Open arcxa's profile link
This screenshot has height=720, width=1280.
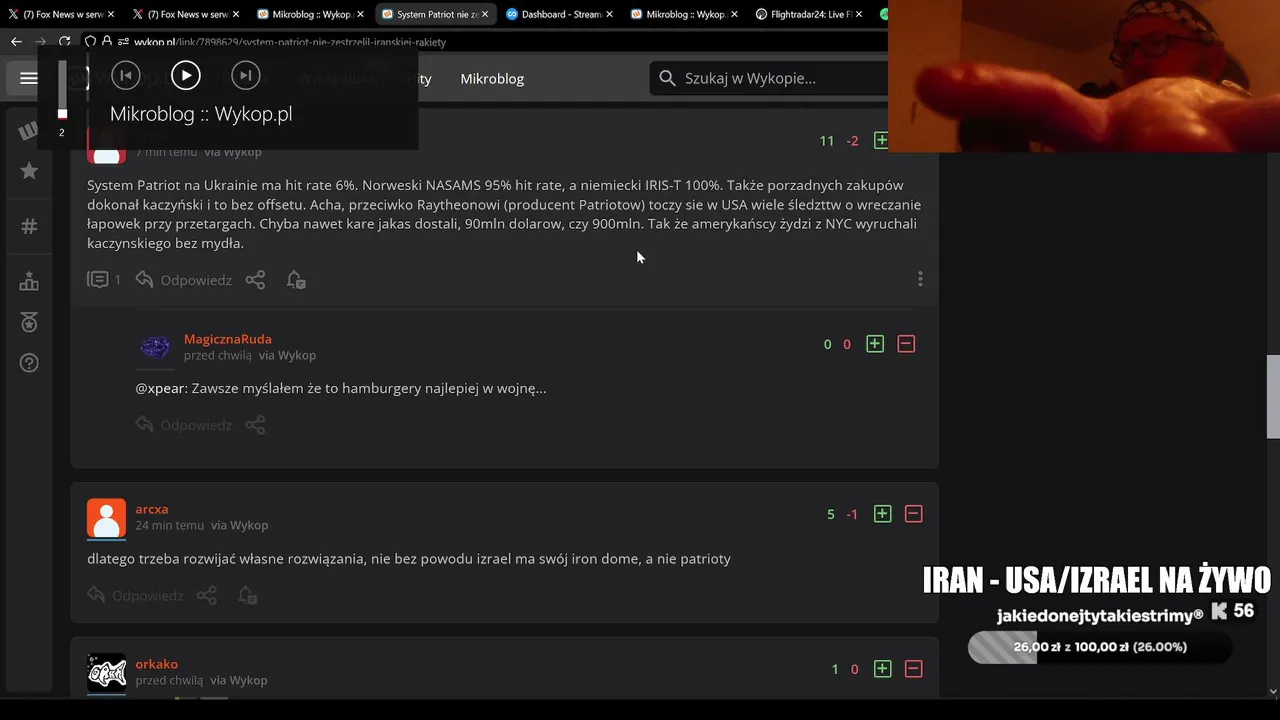[x=152, y=509]
